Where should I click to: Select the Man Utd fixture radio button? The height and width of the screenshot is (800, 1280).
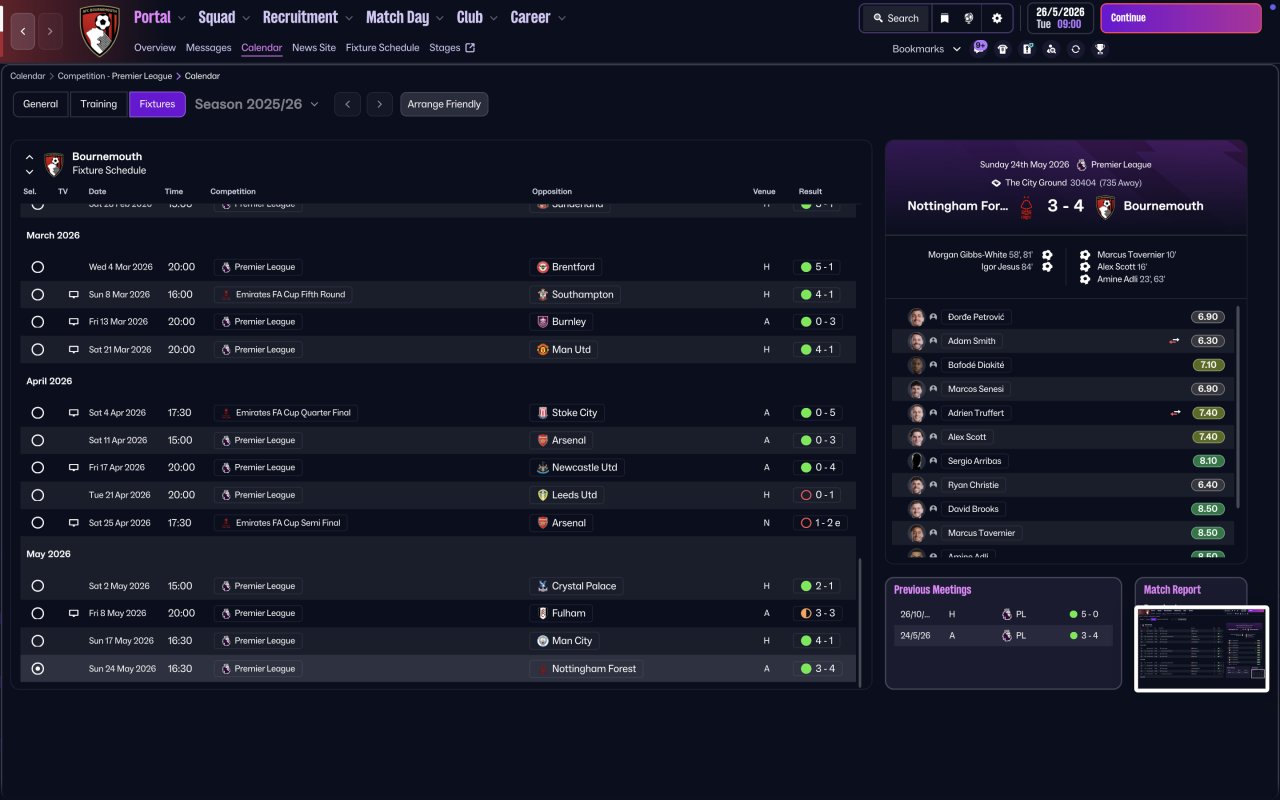38,350
